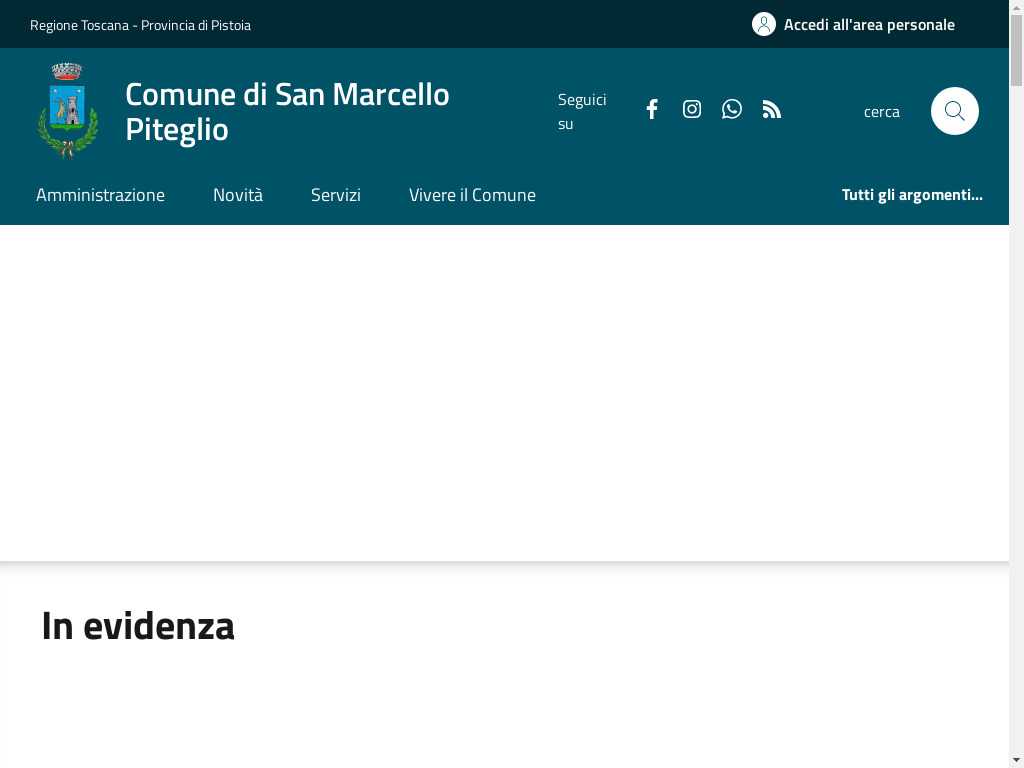This screenshot has width=1024, height=768.
Task: Open the Instagram profile icon
Action: click(x=692, y=109)
